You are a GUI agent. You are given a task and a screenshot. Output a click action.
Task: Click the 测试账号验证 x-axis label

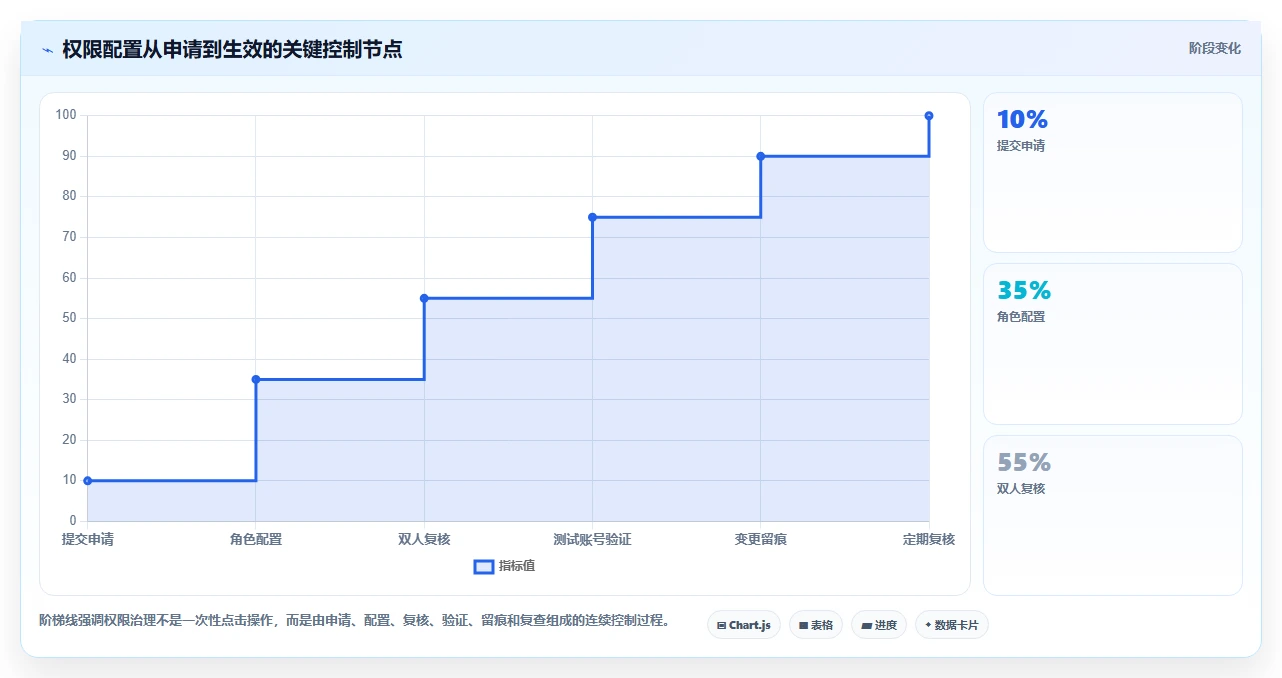tap(592, 539)
